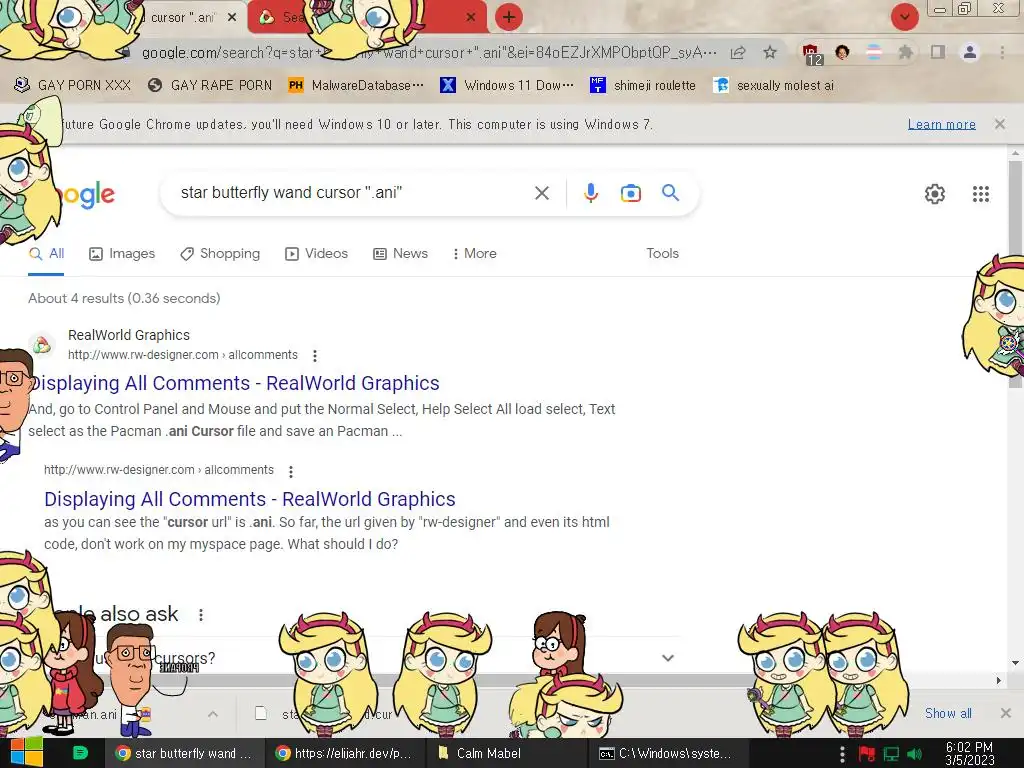Screen dimensions: 1024x768
Task: Click the red flag Action Center icon
Action: (x=867, y=754)
